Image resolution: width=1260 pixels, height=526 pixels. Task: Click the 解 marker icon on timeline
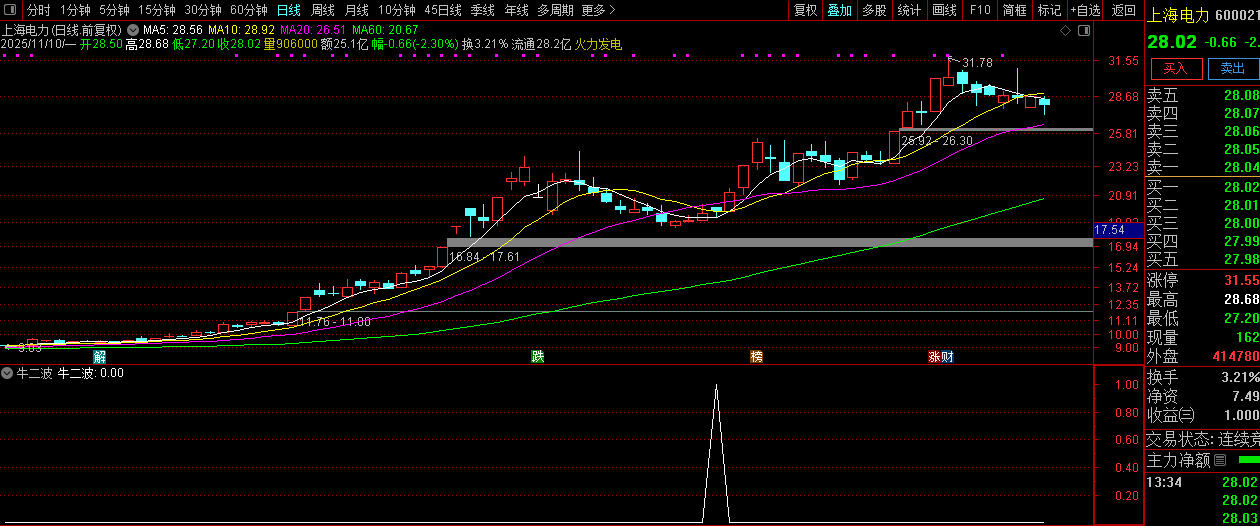[100, 356]
